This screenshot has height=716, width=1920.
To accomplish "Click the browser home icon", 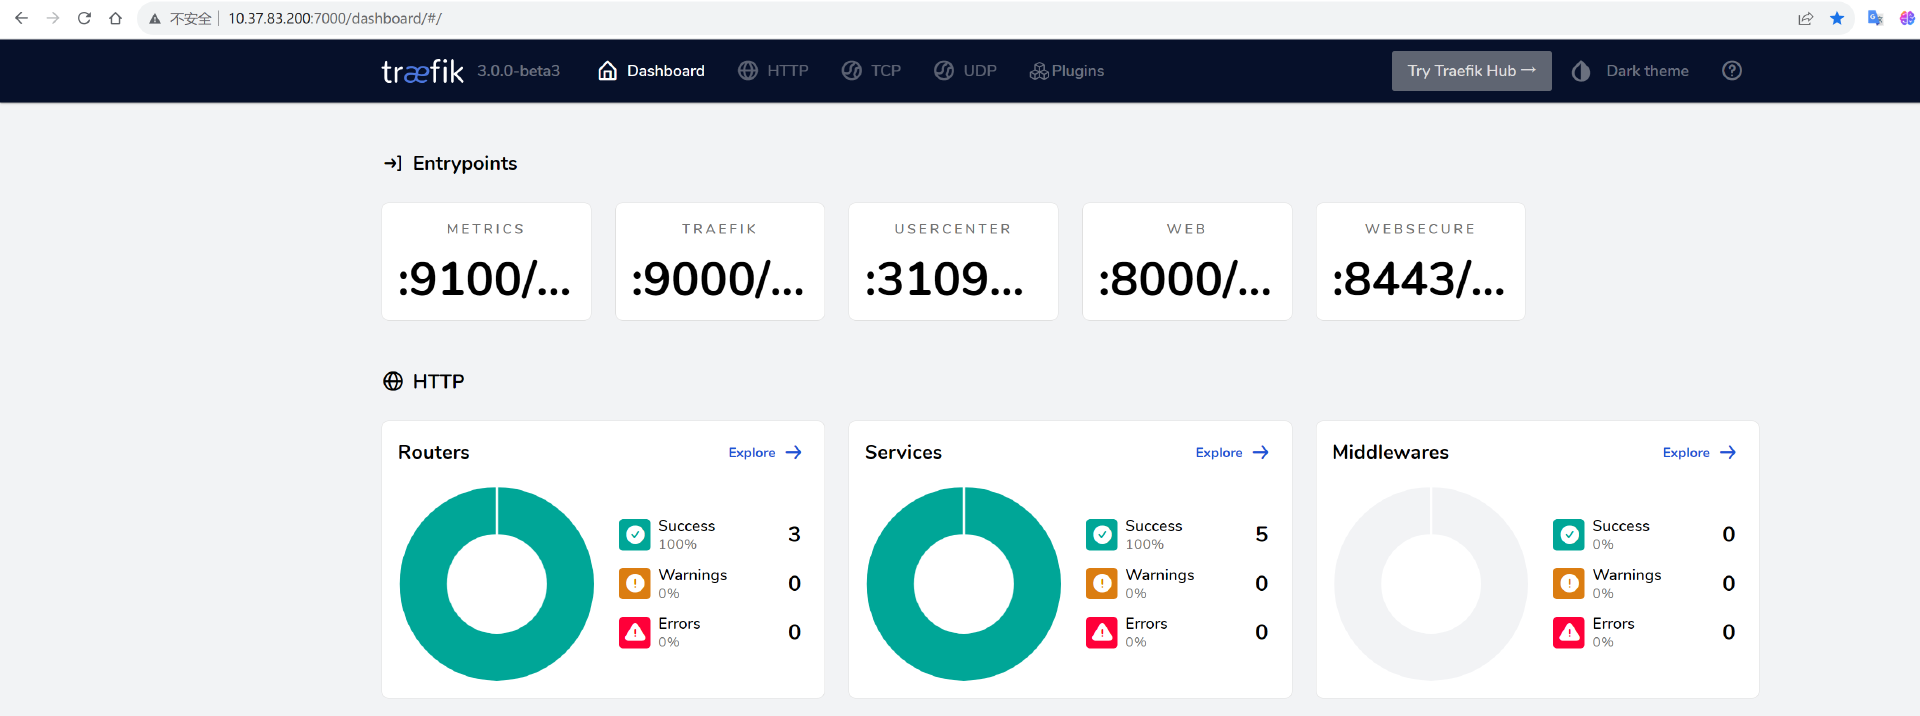I will [x=116, y=18].
